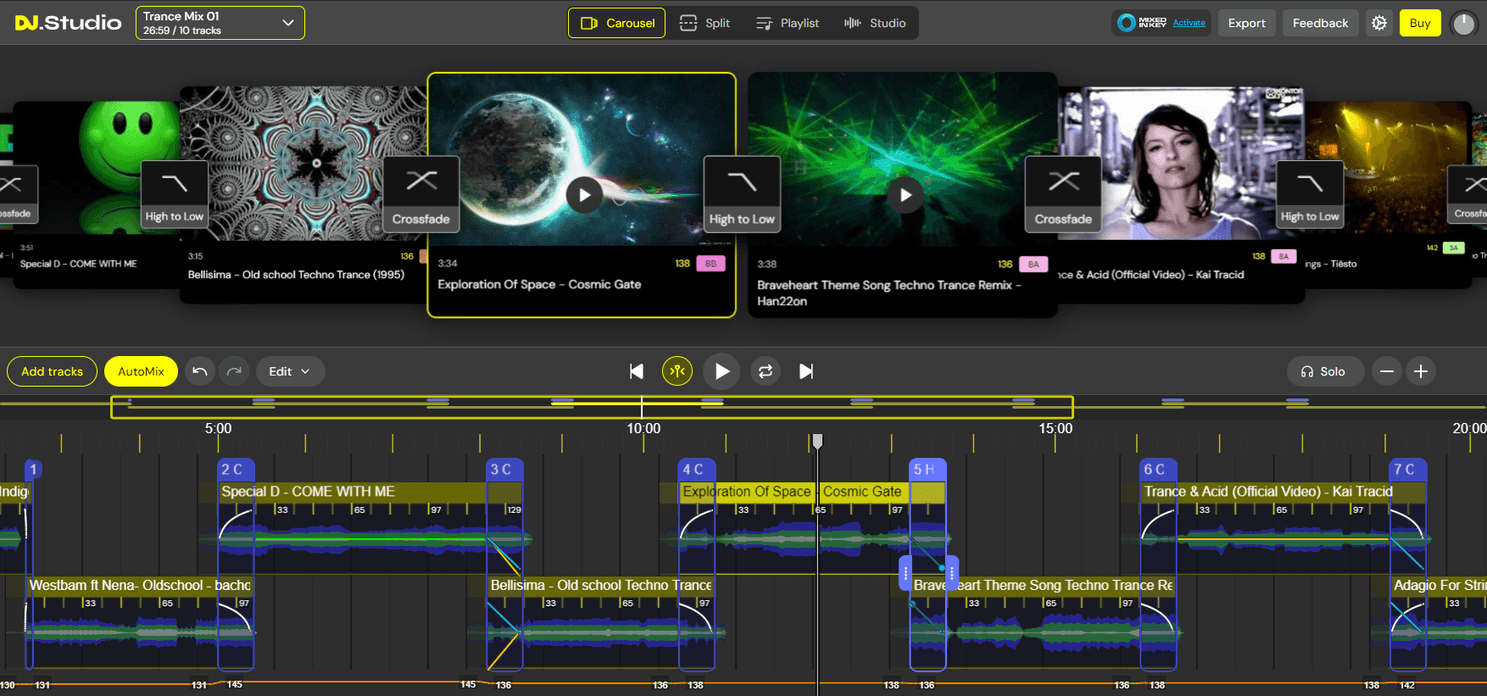Switch to the Playlist view tab
1487x696 pixels.
[x=787, y=23]
